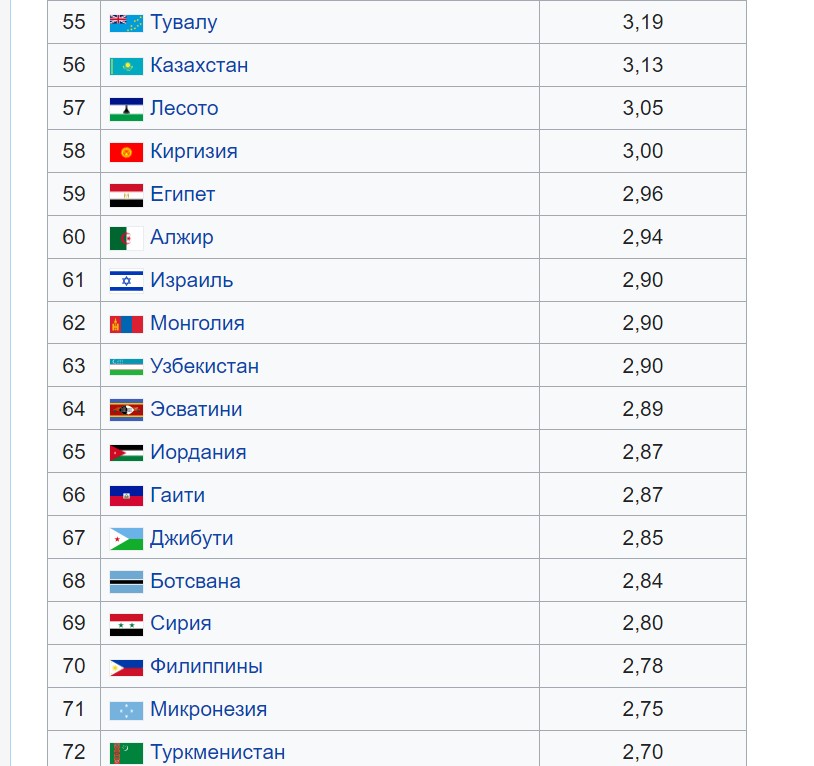The image size is (814, 766).
Task: Open the Иордания article link
Action: [198, 452]
